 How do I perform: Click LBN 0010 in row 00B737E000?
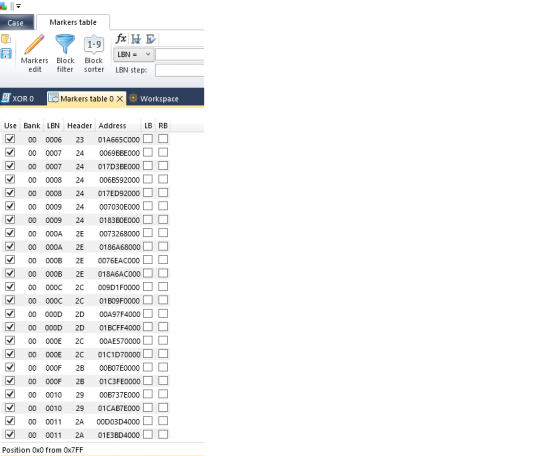point(54,395)
